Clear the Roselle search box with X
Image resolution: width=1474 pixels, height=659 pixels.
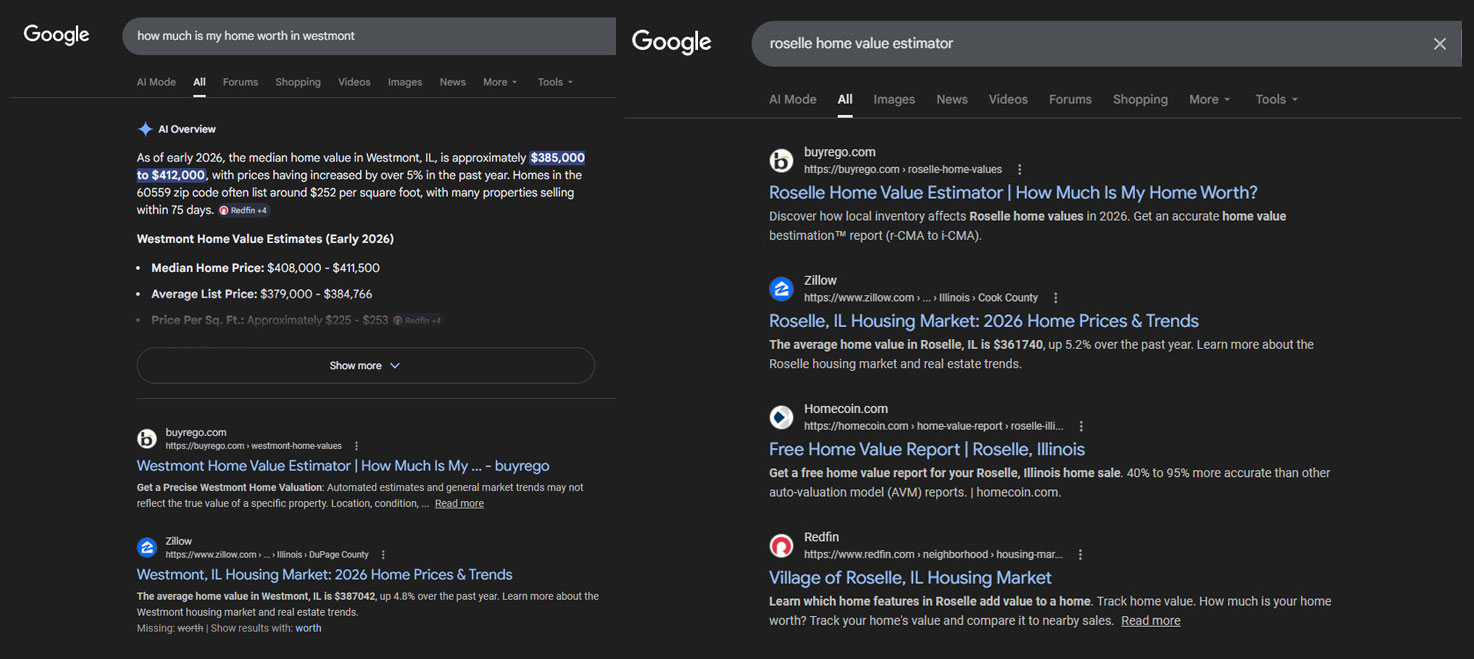click(x=1439, y=44)
